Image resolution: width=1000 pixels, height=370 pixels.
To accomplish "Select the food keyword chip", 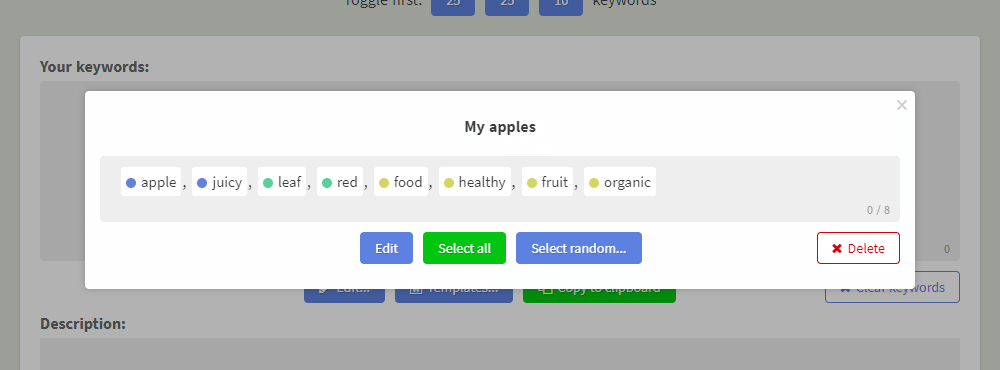I will point(401,182).
